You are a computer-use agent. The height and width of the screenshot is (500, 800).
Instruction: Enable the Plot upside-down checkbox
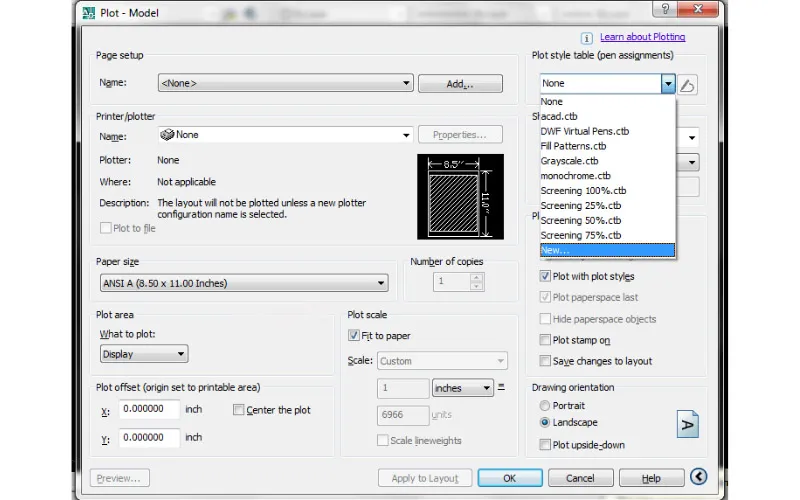[x=545, y=444]
